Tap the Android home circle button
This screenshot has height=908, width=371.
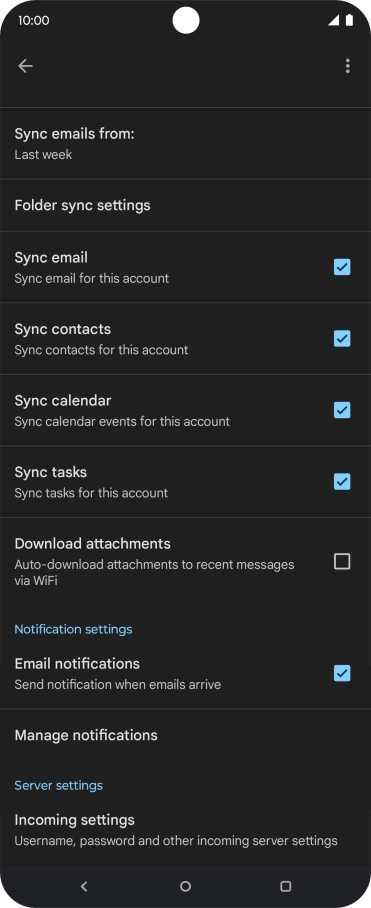tap(185, 886)
